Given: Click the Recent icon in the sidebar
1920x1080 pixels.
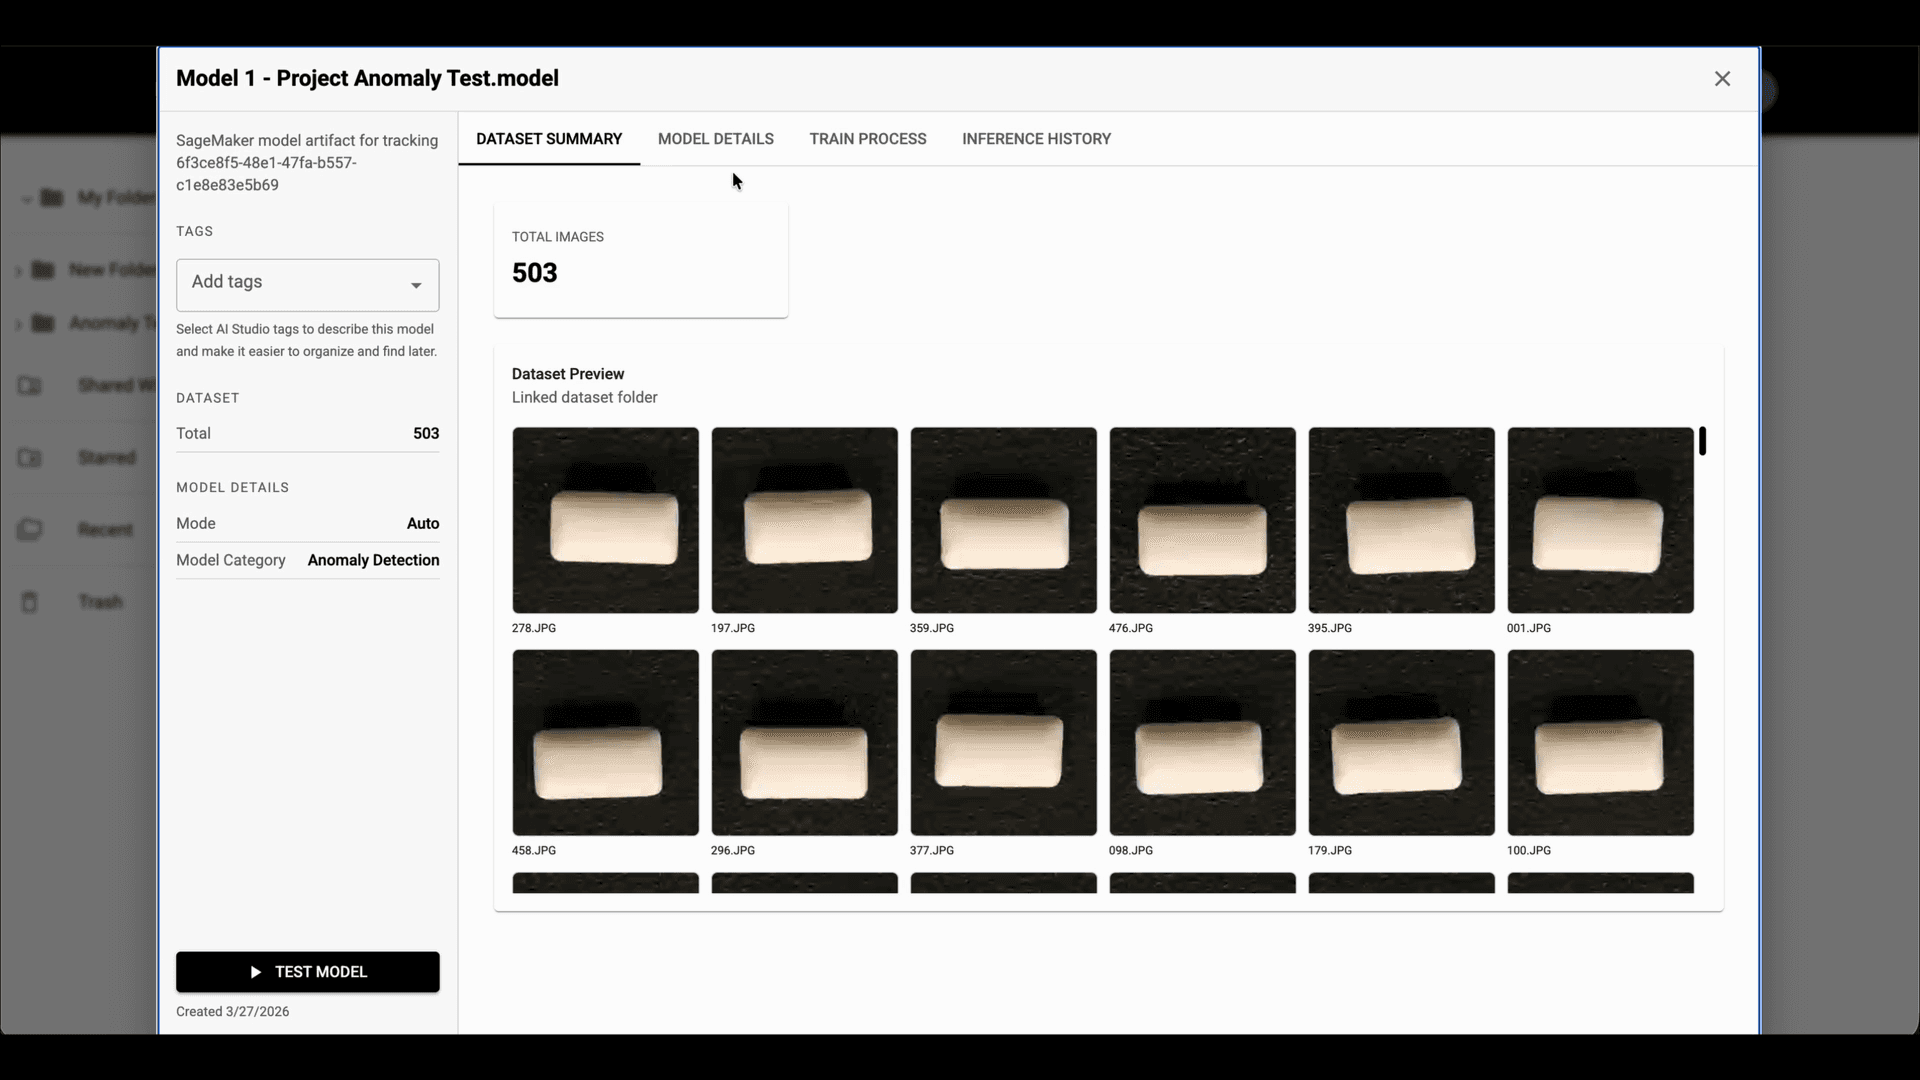Looking at the screenshot, I should [x=30, y=529].
